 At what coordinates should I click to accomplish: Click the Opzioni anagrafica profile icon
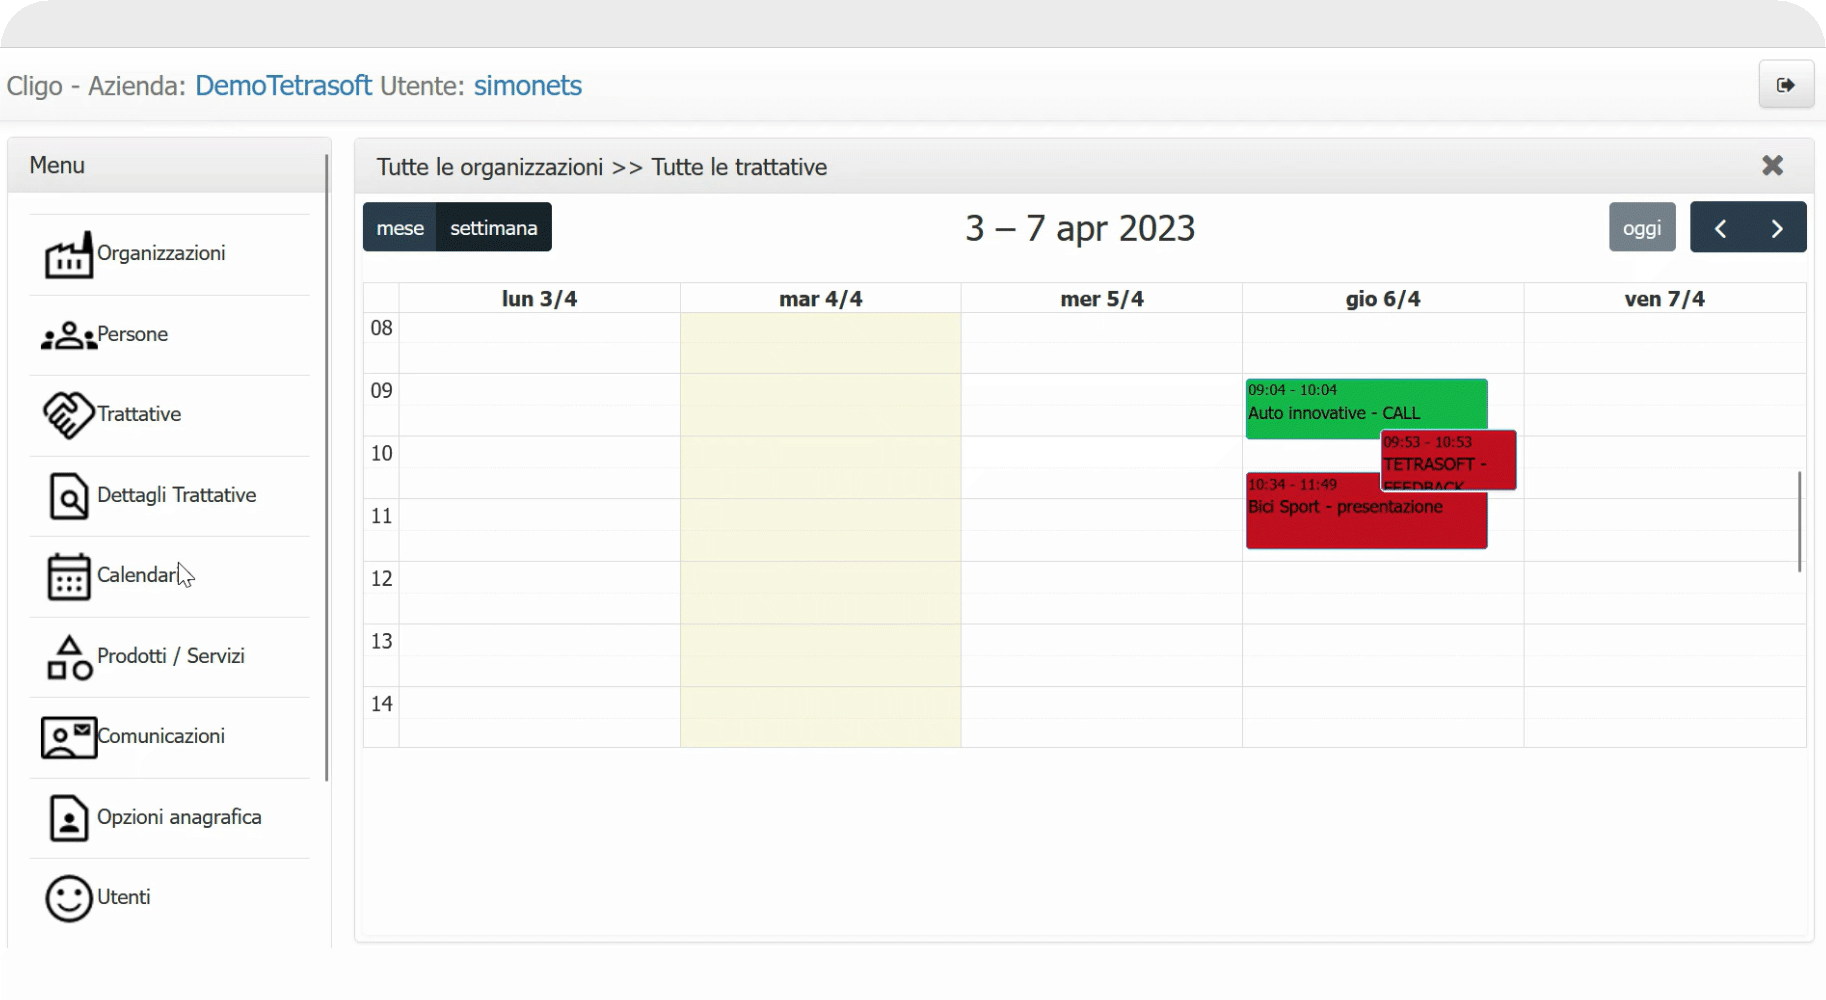coord(68,818)
